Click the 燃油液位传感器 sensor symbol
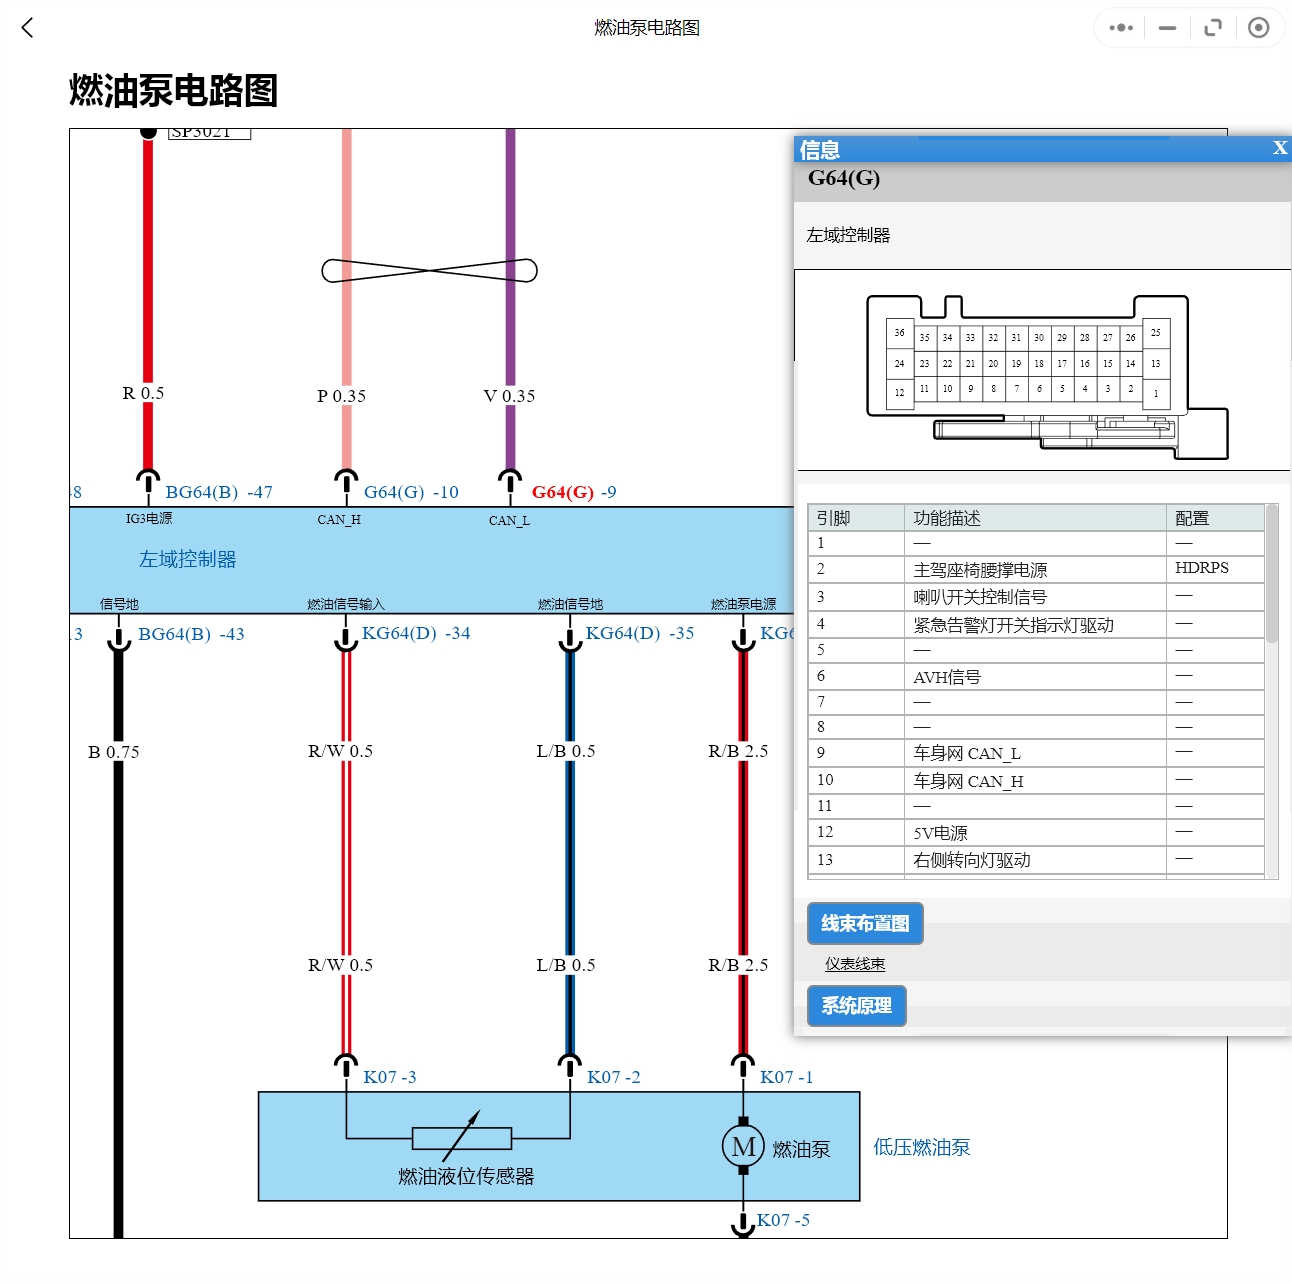This screenshot has width=1292, height=1284. point(461,1138)
